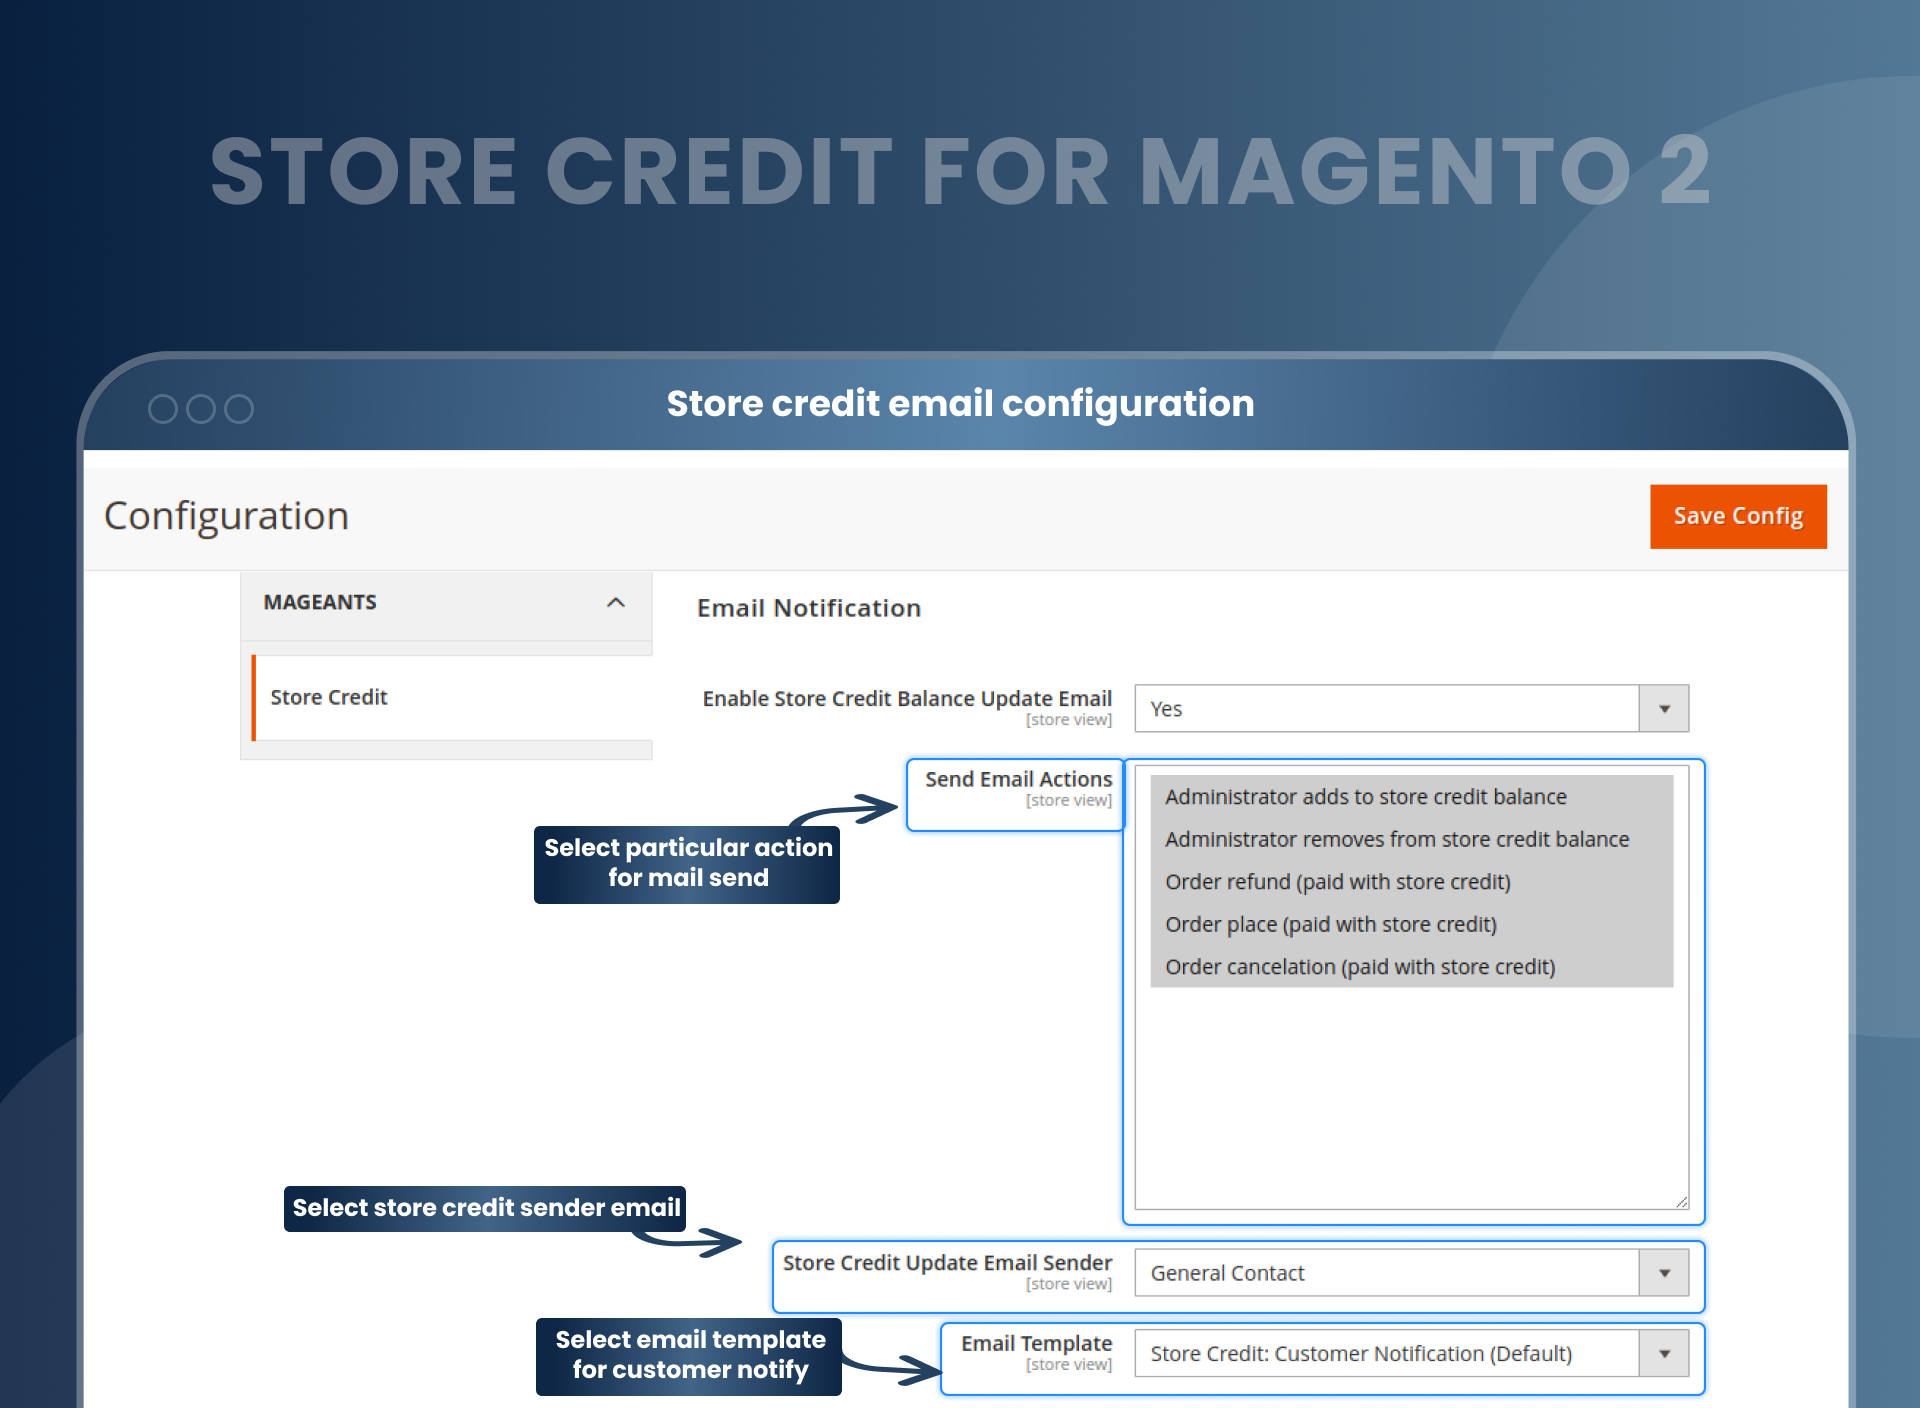Viewport: 1920px width, 1408px height.
Task: Select 'Order place (paid with store credit)'
Action: click(1411, 924)
